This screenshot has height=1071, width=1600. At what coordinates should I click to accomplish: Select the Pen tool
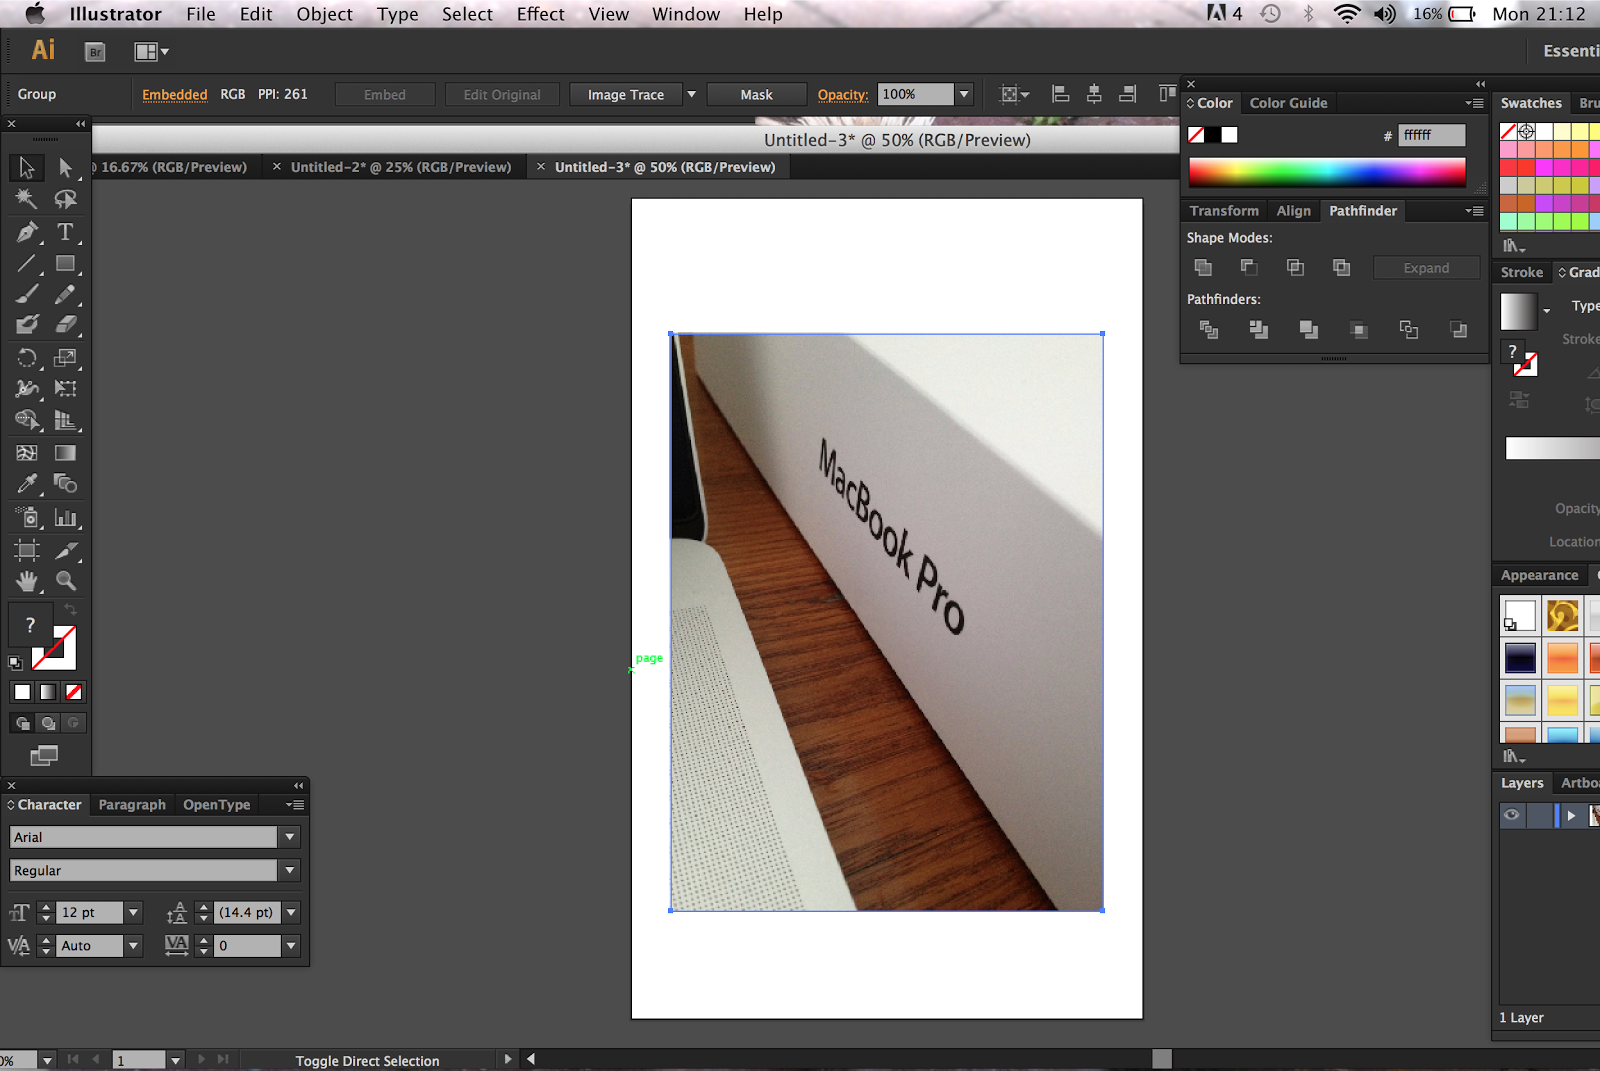tap(26, 233)
